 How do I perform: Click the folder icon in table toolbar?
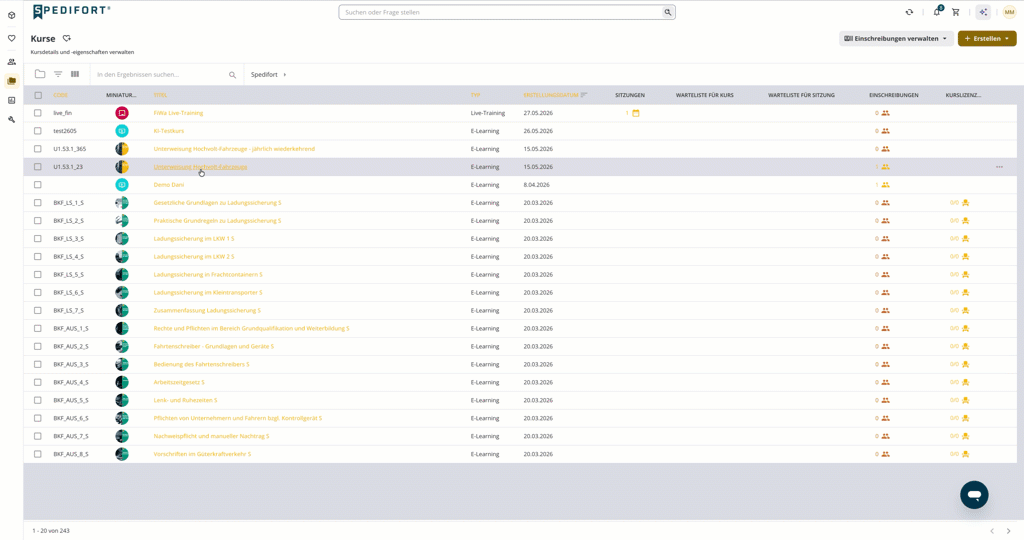(40, 74)
